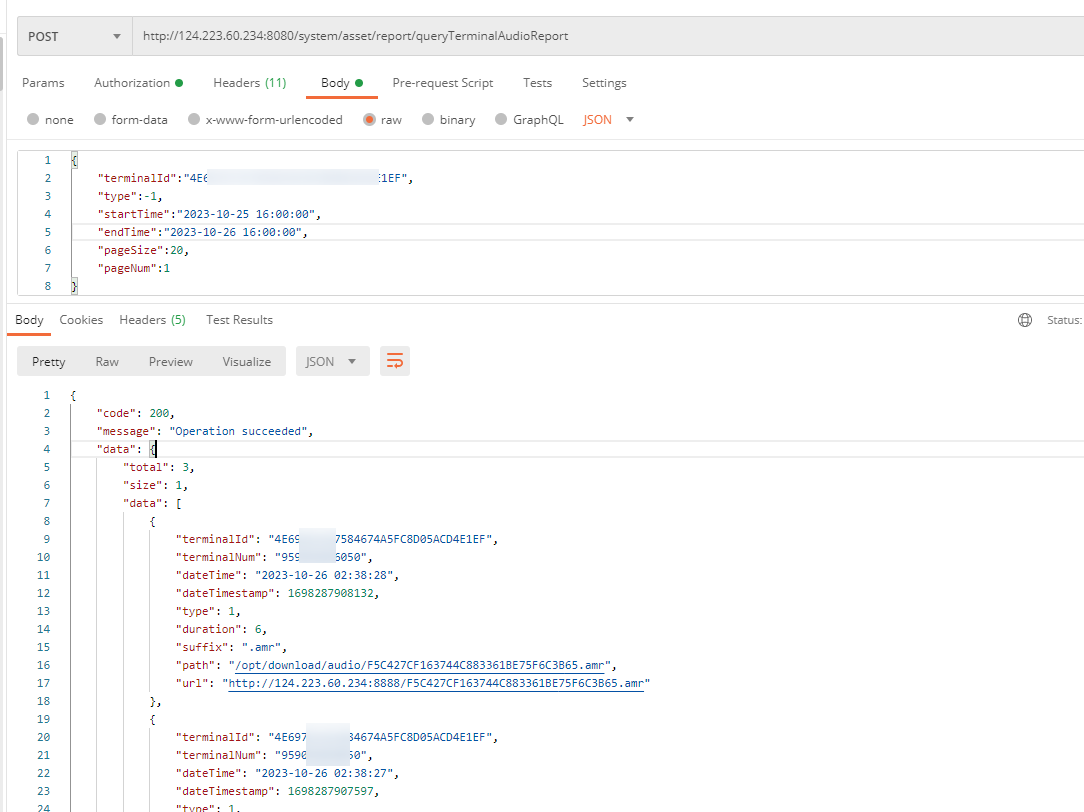Click the globe network icon near Status
This screenshot has height=812, width=1084.
coord(1024,320)
